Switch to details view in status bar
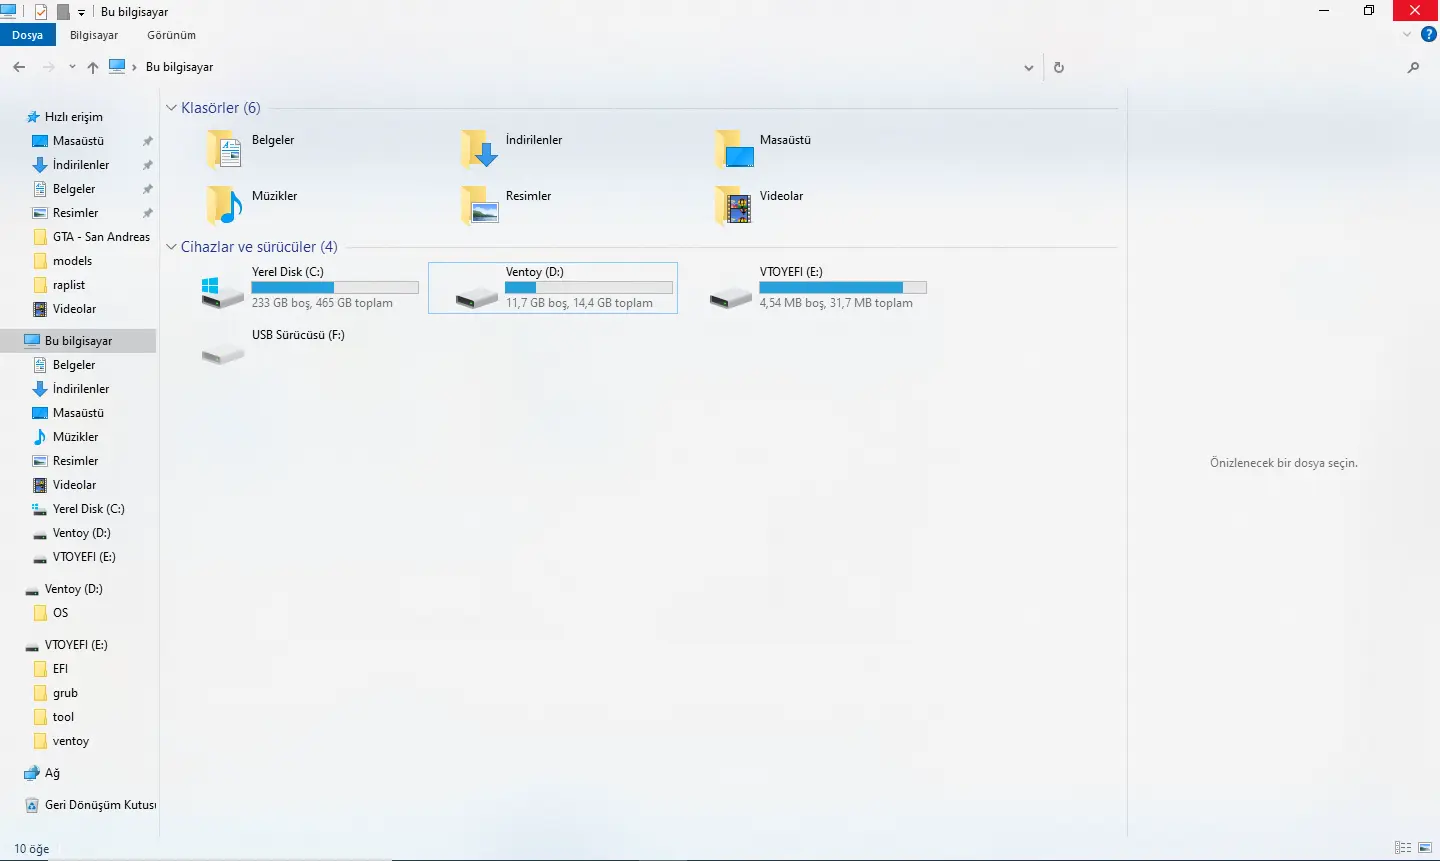Screen dimensions: 1440x861 click(x=1403, y=848)
